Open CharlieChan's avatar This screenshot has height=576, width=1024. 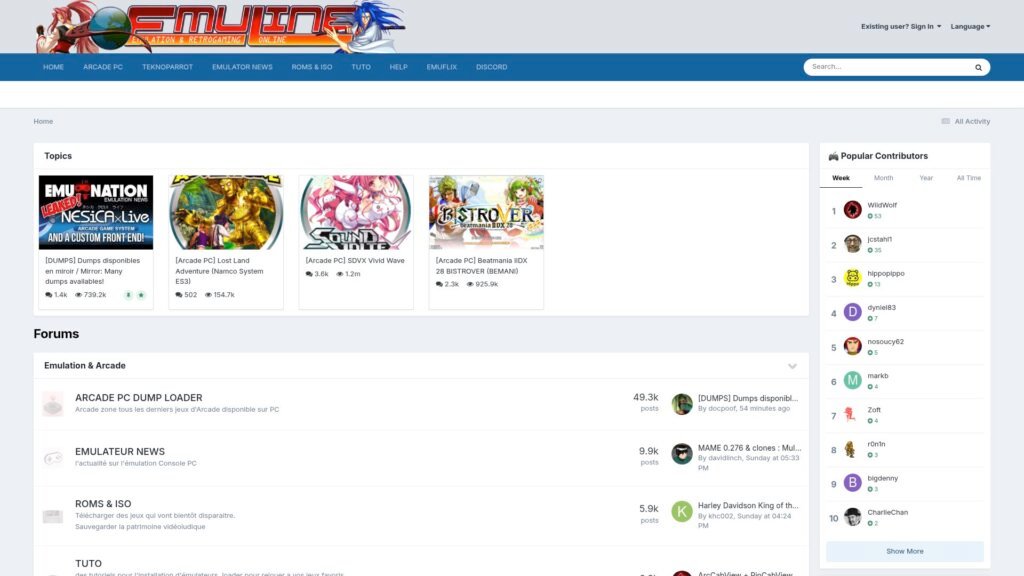pyautogui.click(x=852, y=517)
